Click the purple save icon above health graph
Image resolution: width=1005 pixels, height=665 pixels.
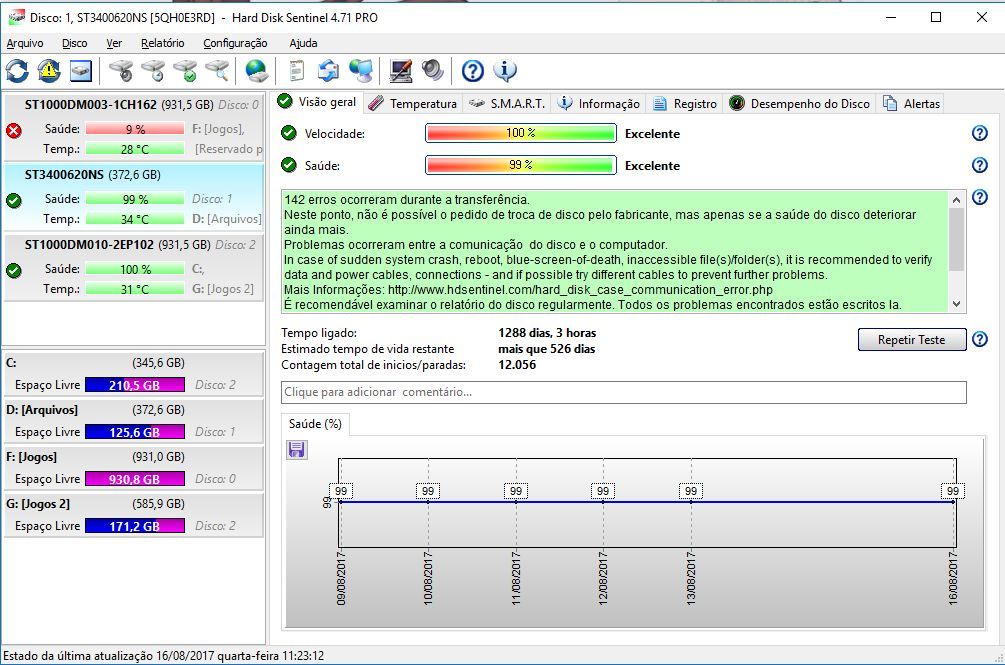[297, 450]
